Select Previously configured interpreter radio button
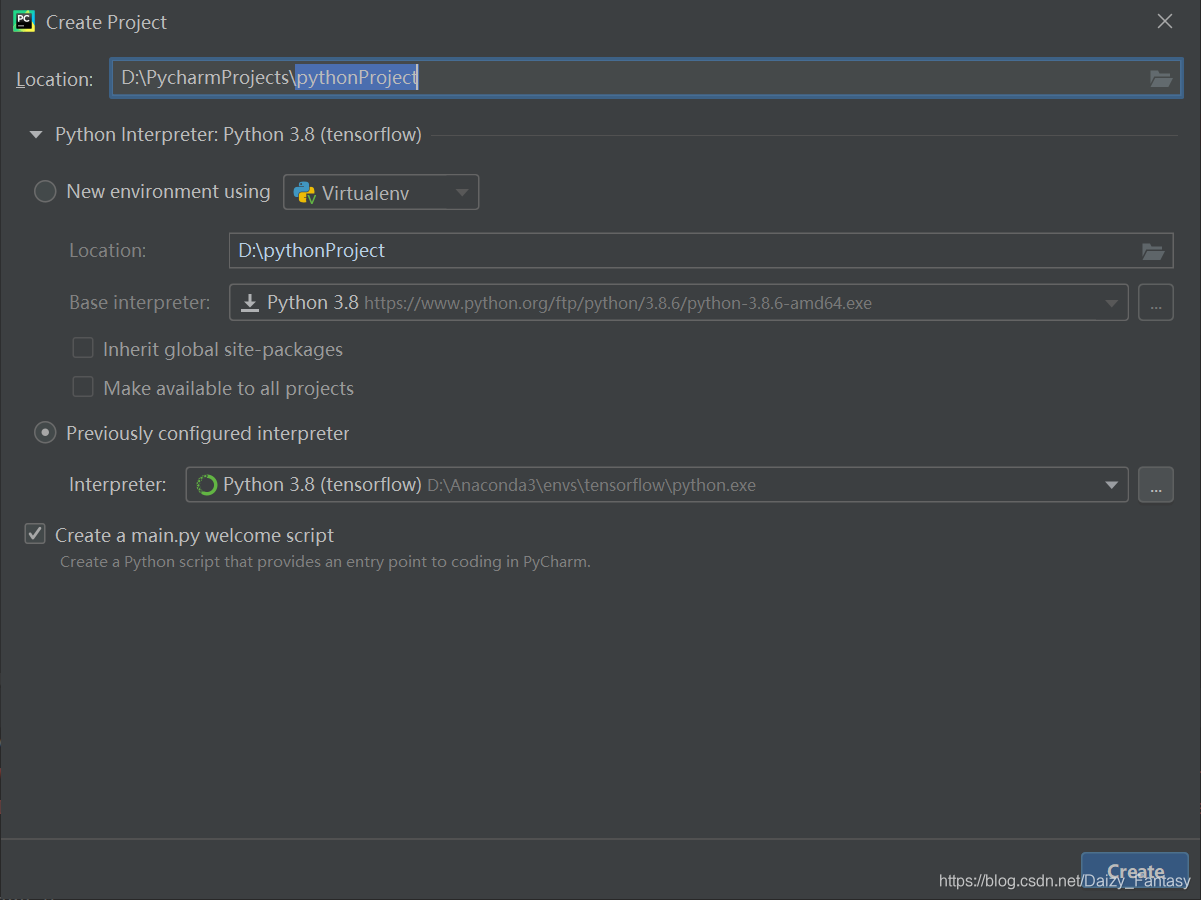This screenshot has width=1201, height=900. point(45,433)
